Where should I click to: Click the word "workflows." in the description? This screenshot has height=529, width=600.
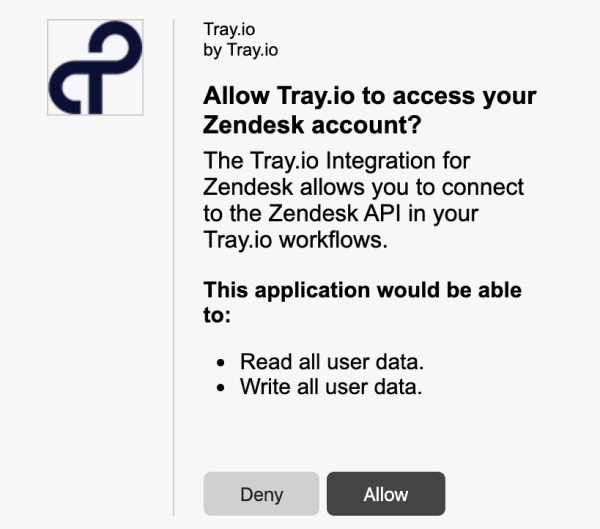pyautogui.click(x=333, y=240)
